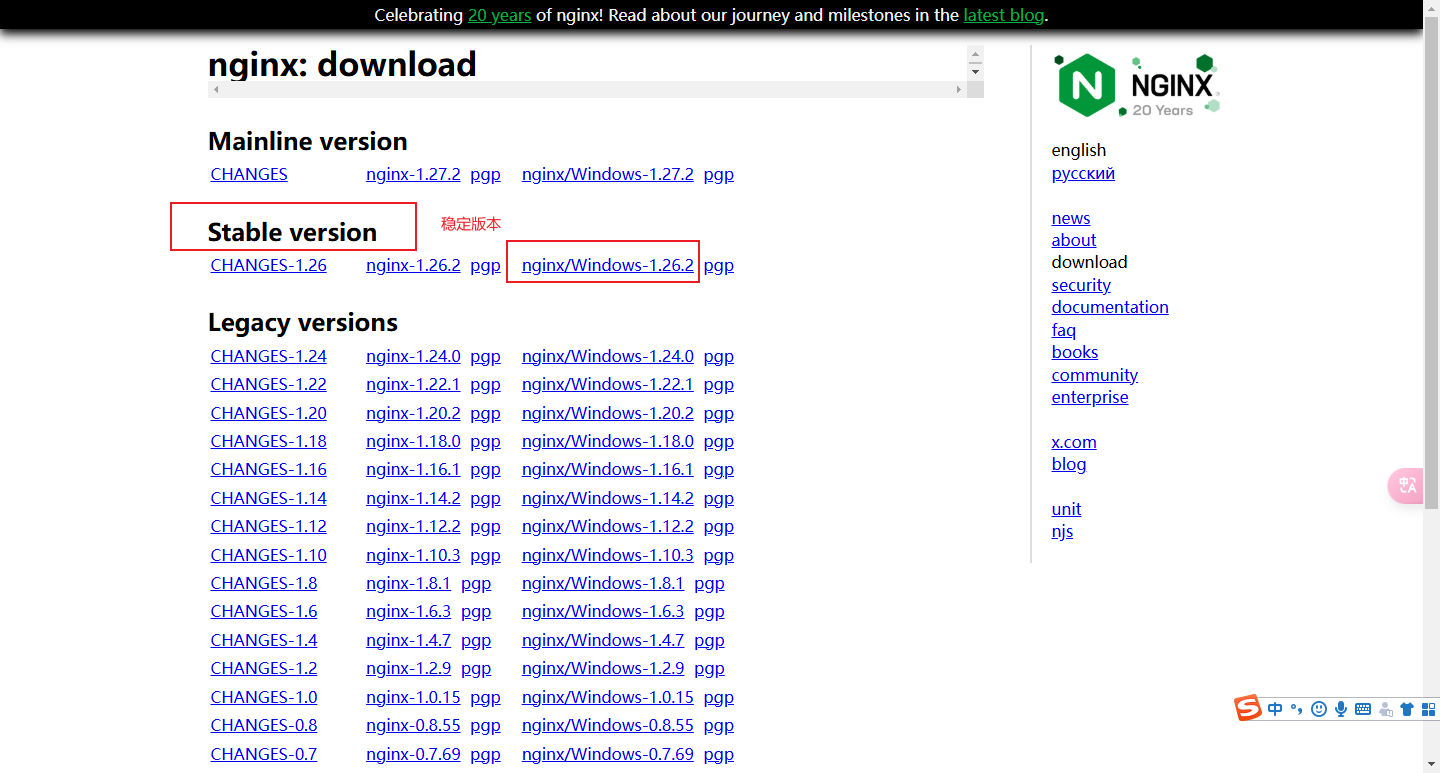Viewport: 1440px width, 773px height.
Task: Open the '20 years' banner link
Action: [499, 15]
